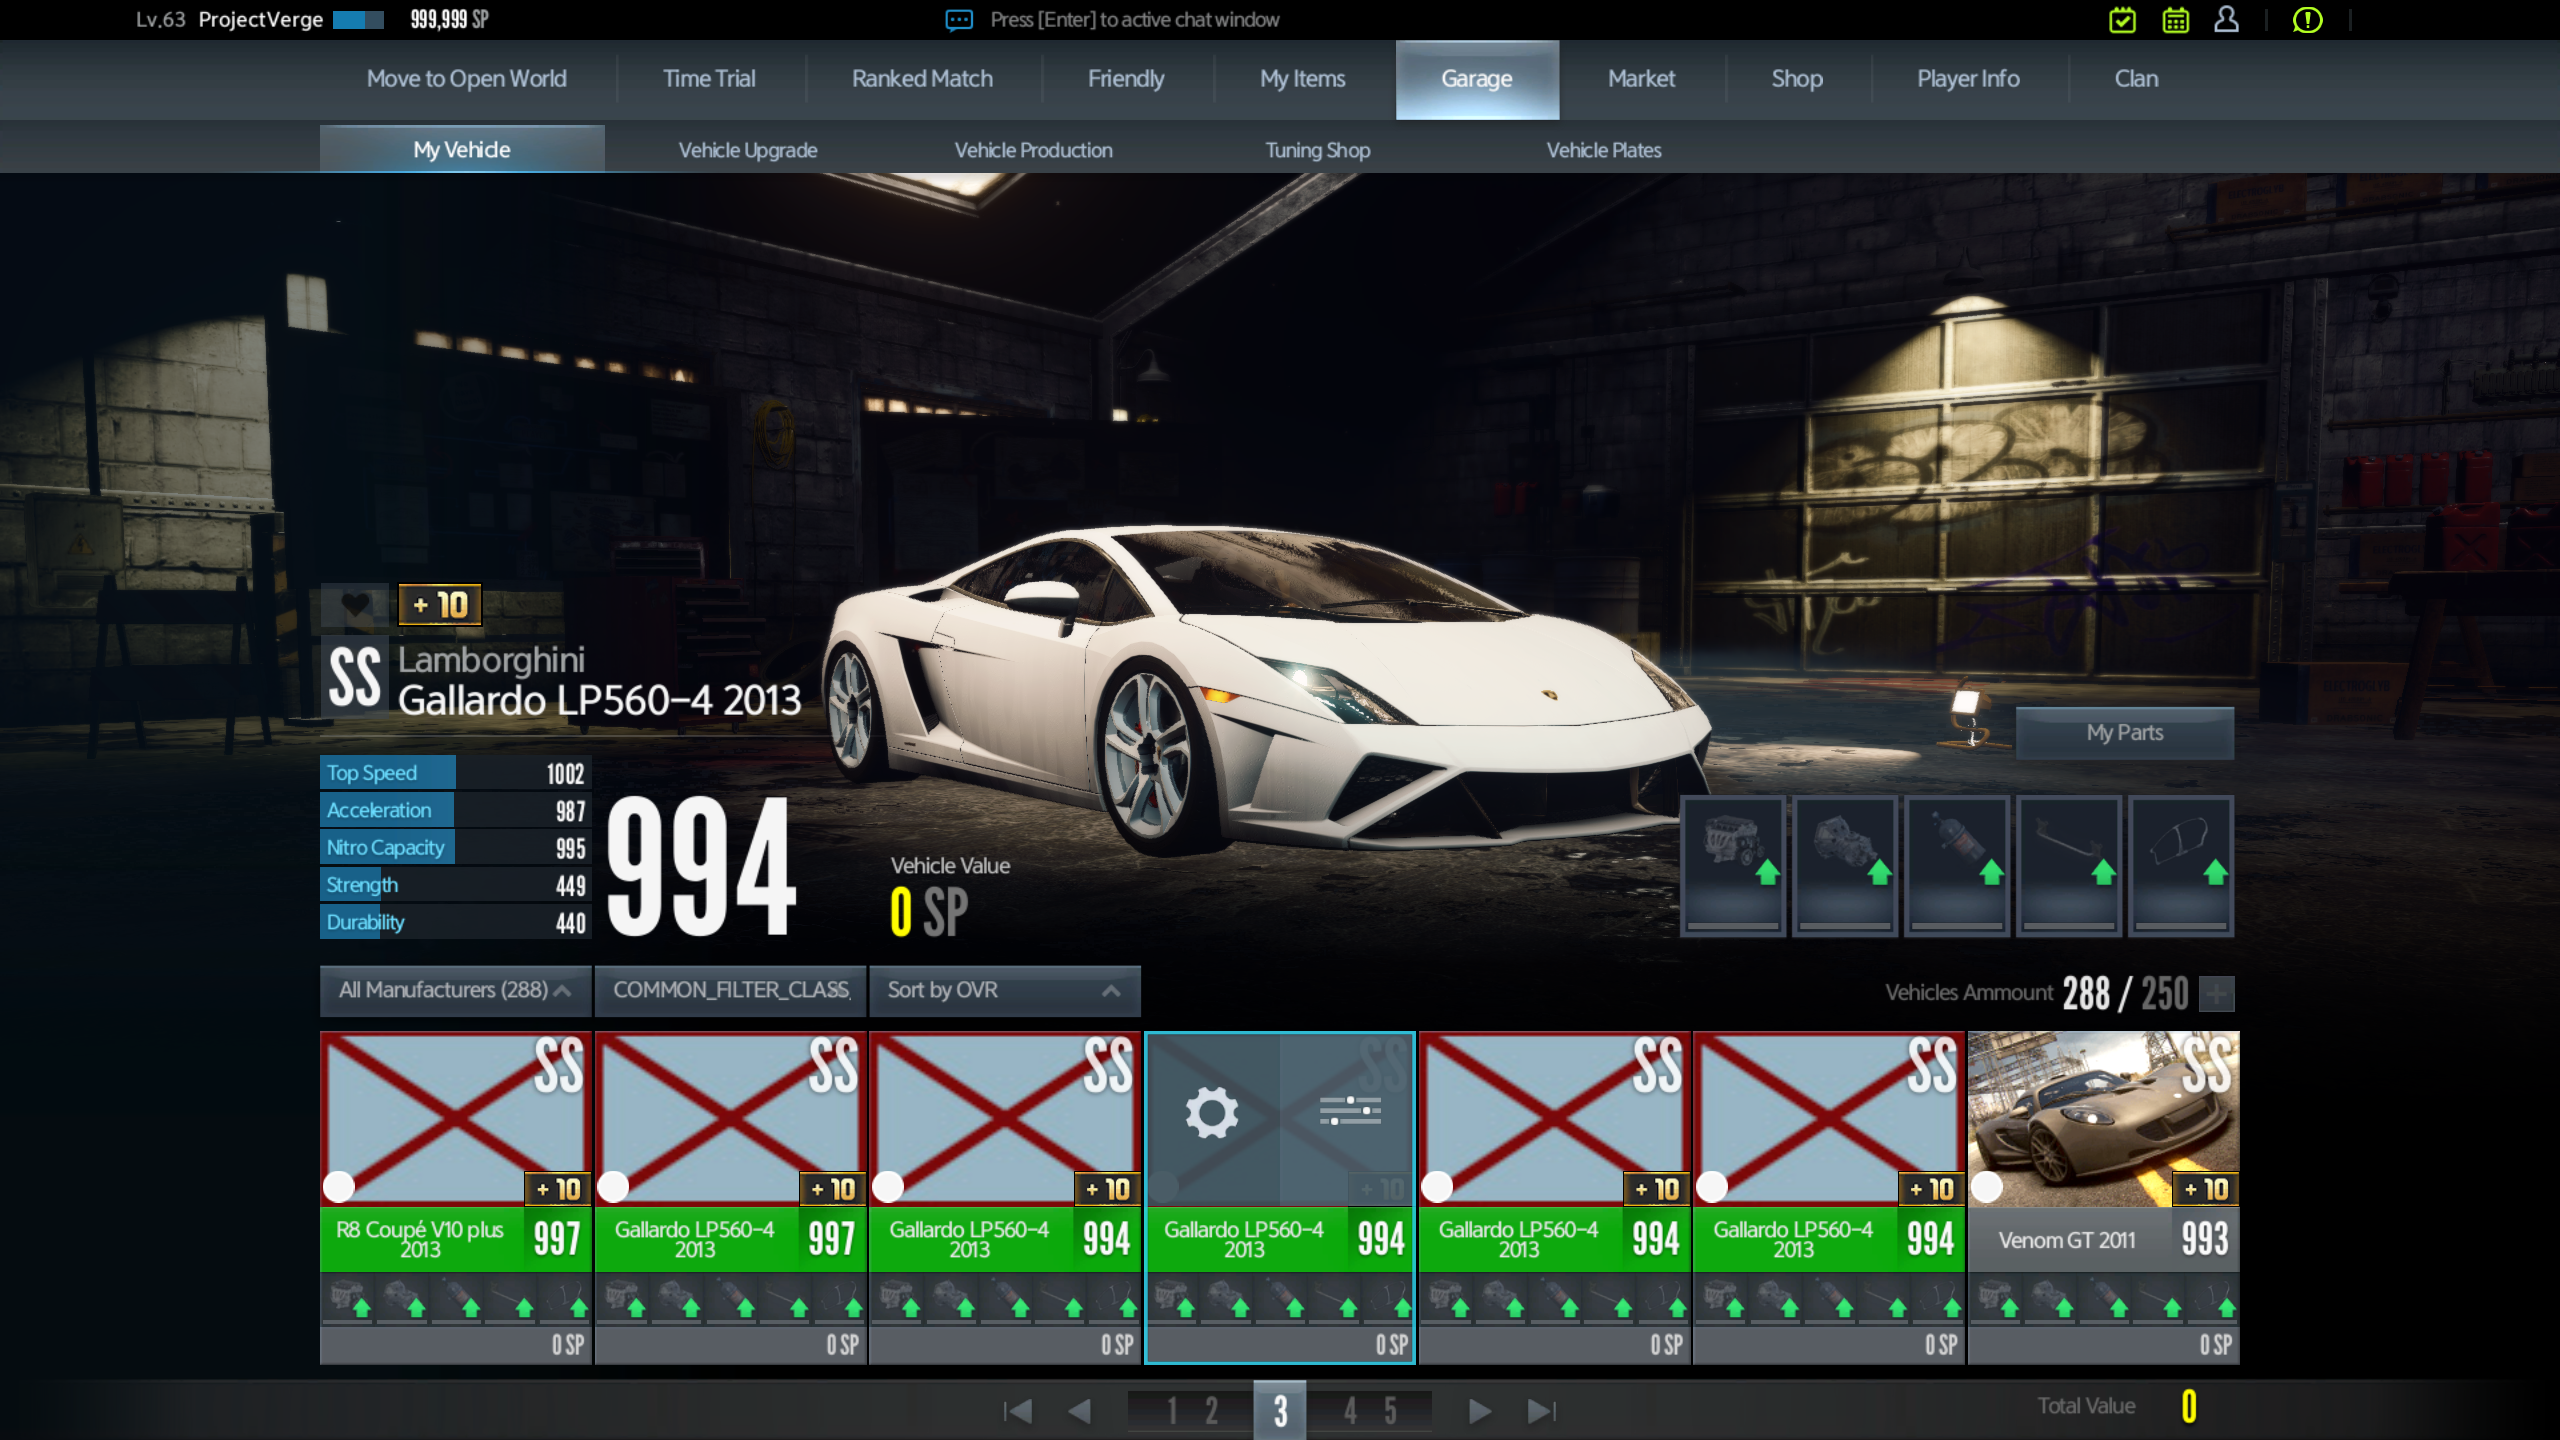Viewport: 2560px width, 1440px height.
Task: Click the nitro icon on Venom GT 2011 card
Action: (2107, 1298)
